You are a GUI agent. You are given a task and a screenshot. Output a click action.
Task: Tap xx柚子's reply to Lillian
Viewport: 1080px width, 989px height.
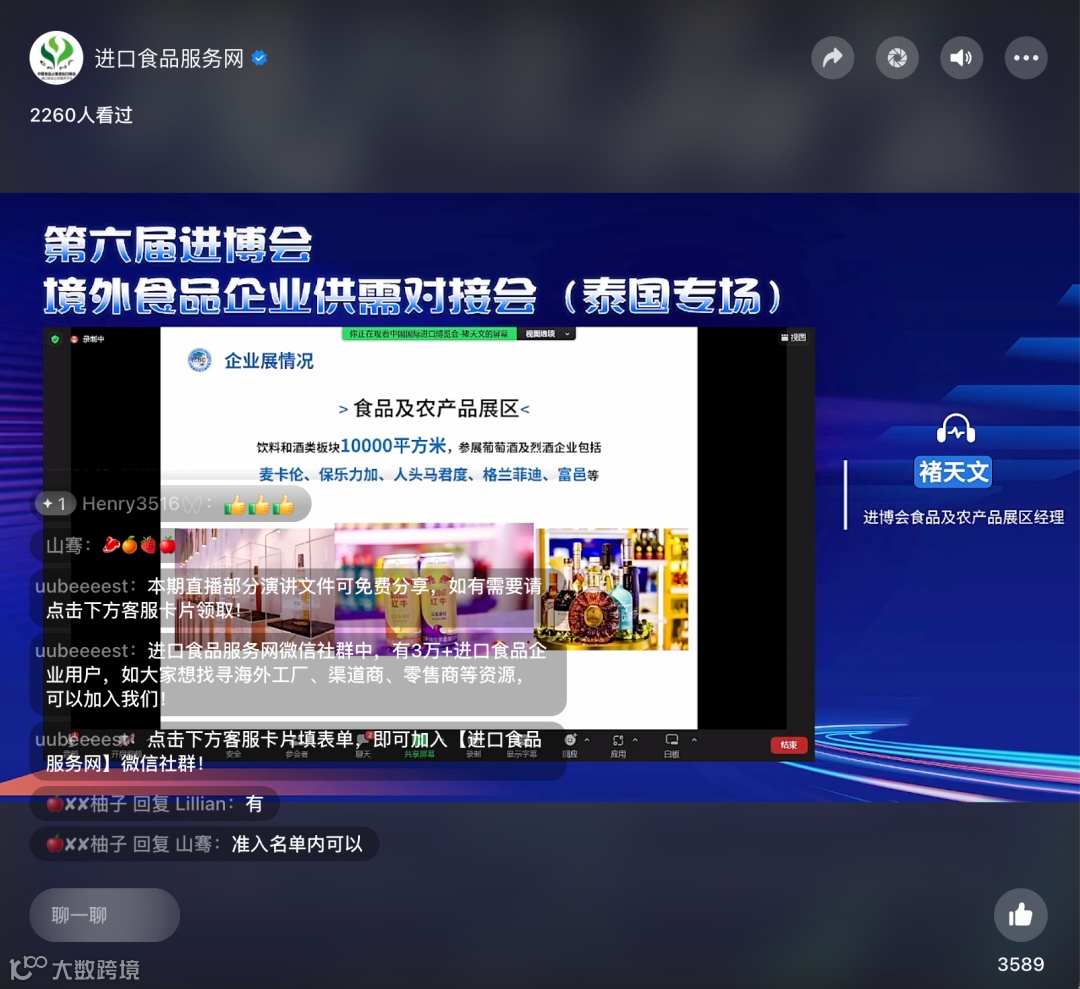tap(154, 804)
